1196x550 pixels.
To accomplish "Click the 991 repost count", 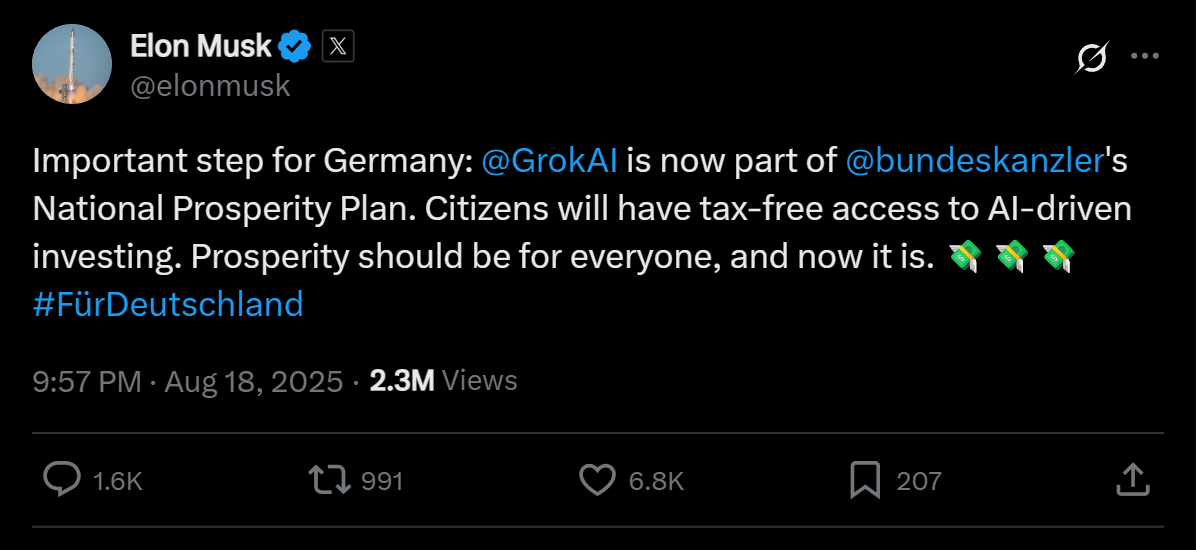I will (x=382, y=481).
